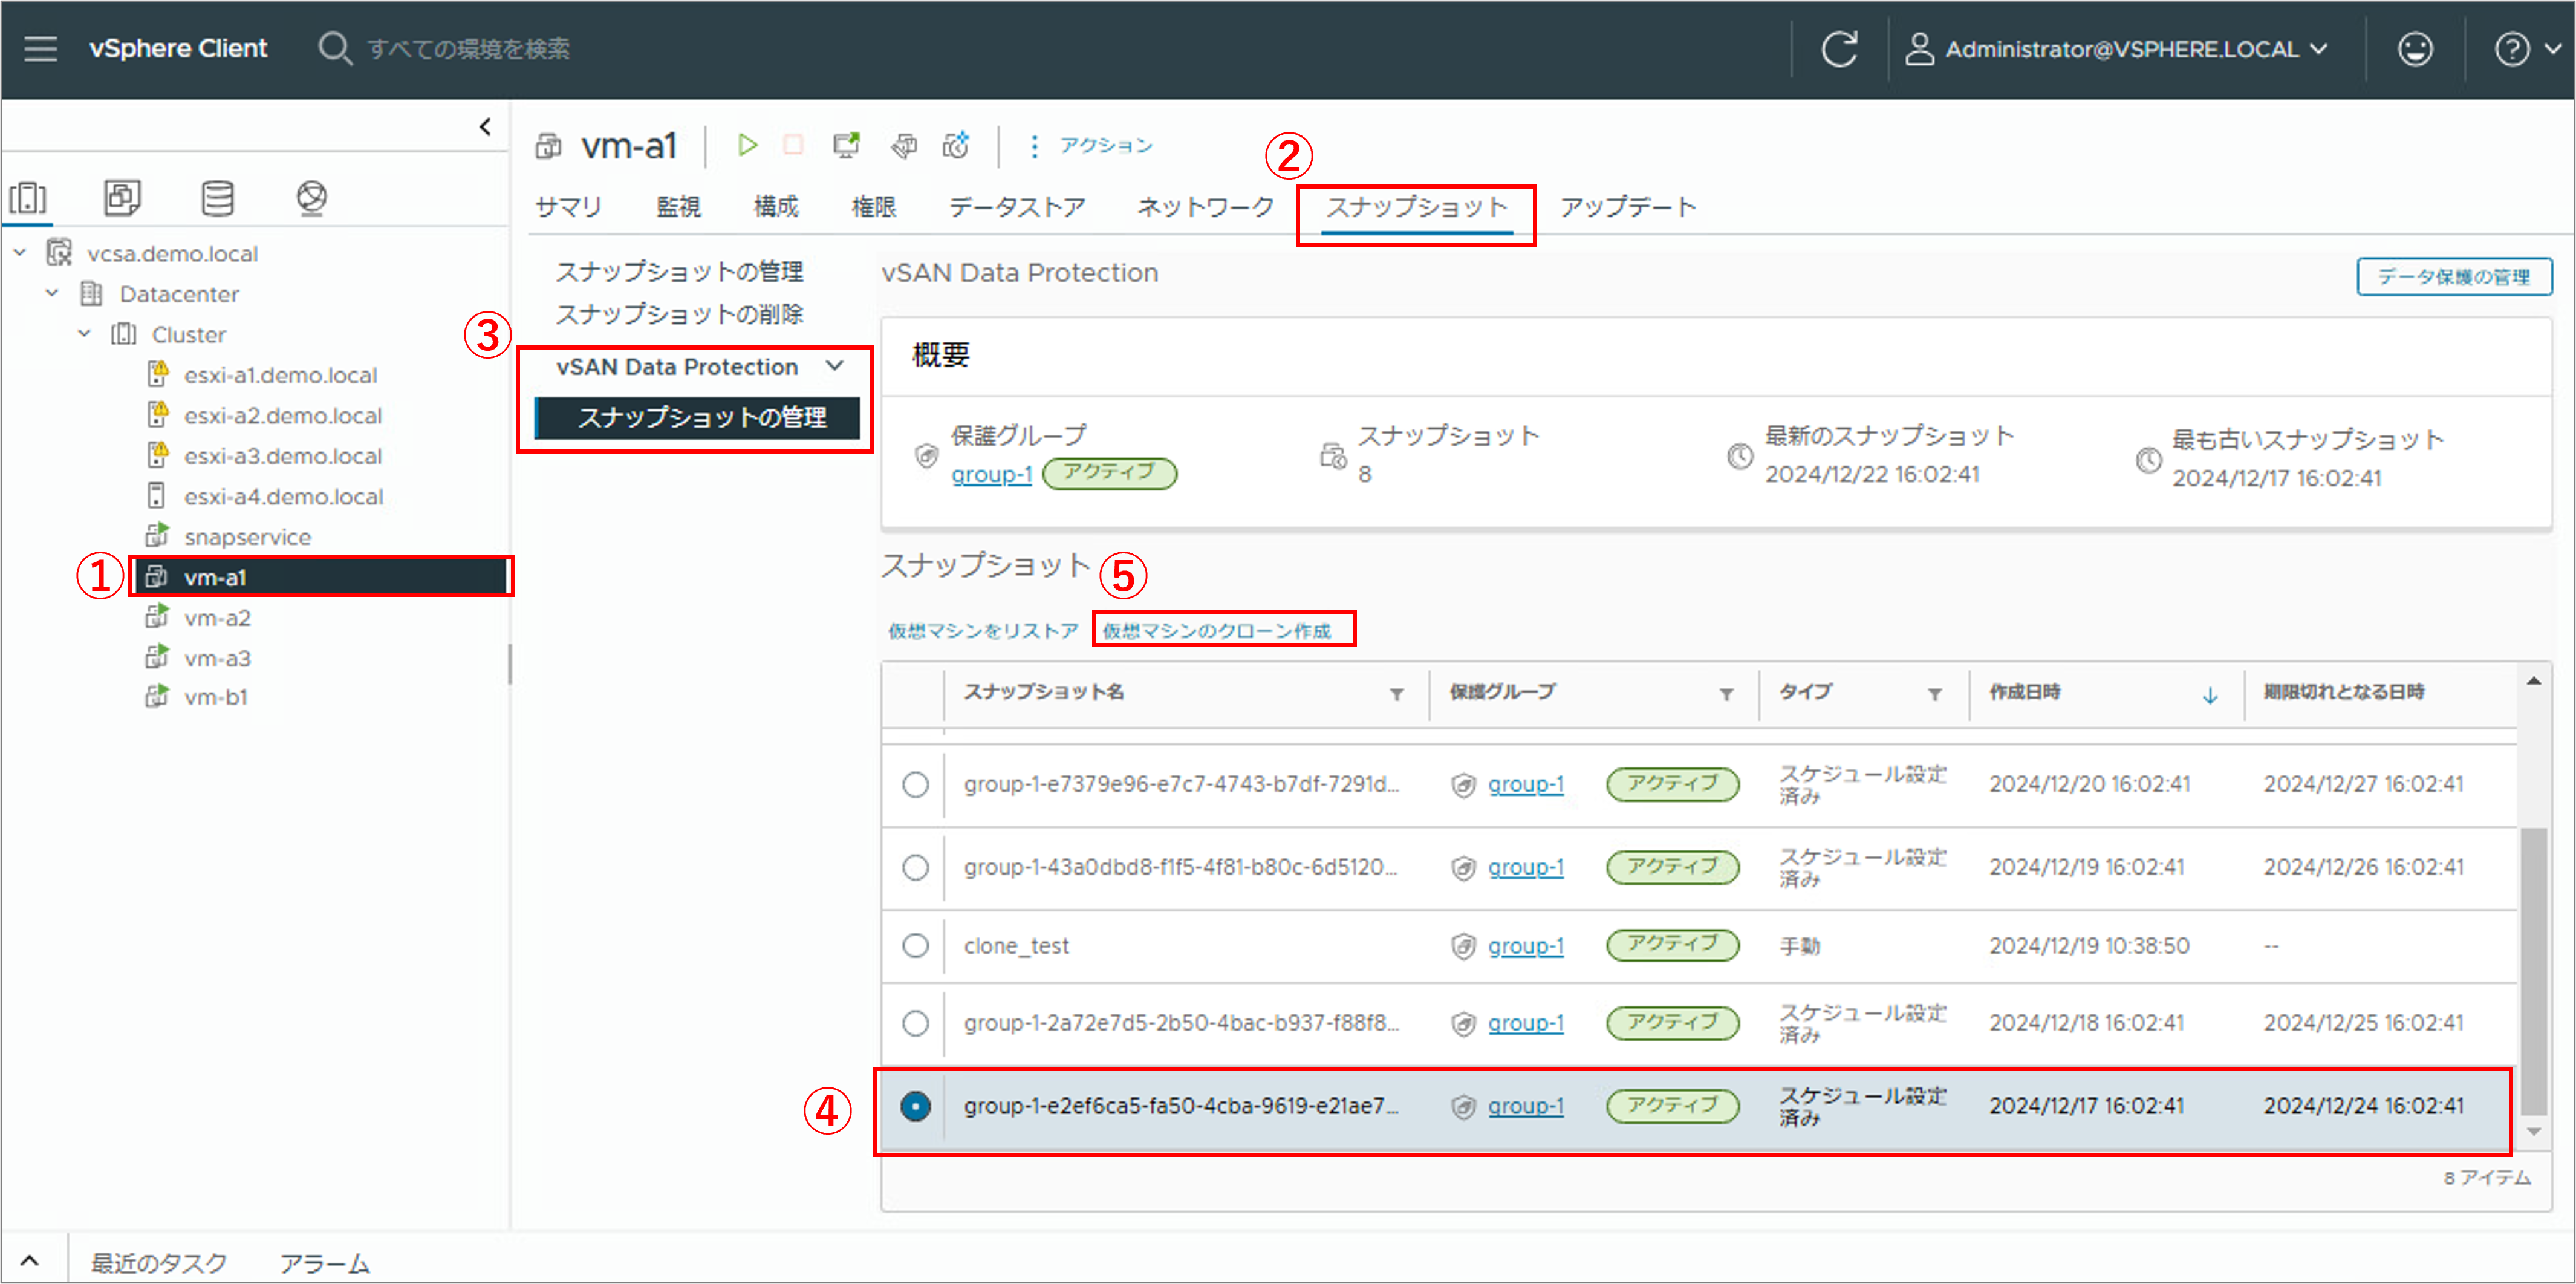The width and height of the screenshot is (2576, 1284).
Task: Click the edit VM settings icon
Action: tap(903, 146)
